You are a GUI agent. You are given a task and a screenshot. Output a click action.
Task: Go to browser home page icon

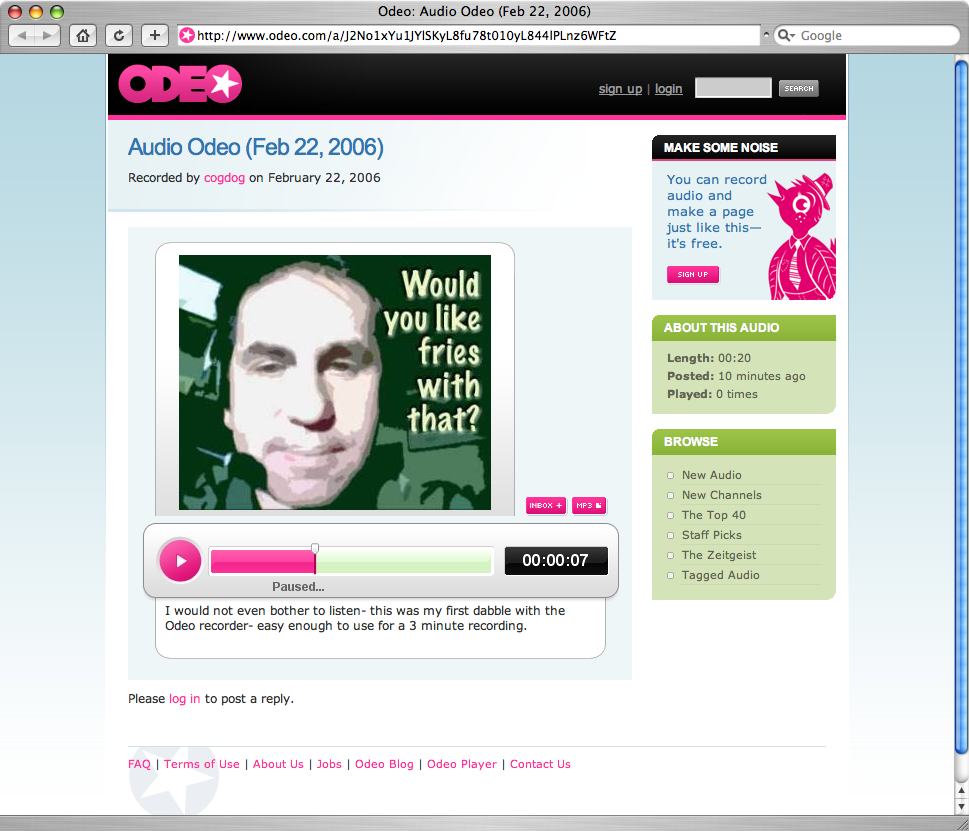coord(83,35)
